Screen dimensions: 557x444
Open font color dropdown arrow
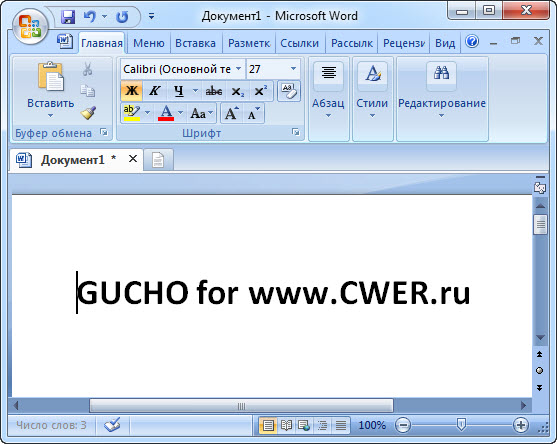tap(180, 113)
